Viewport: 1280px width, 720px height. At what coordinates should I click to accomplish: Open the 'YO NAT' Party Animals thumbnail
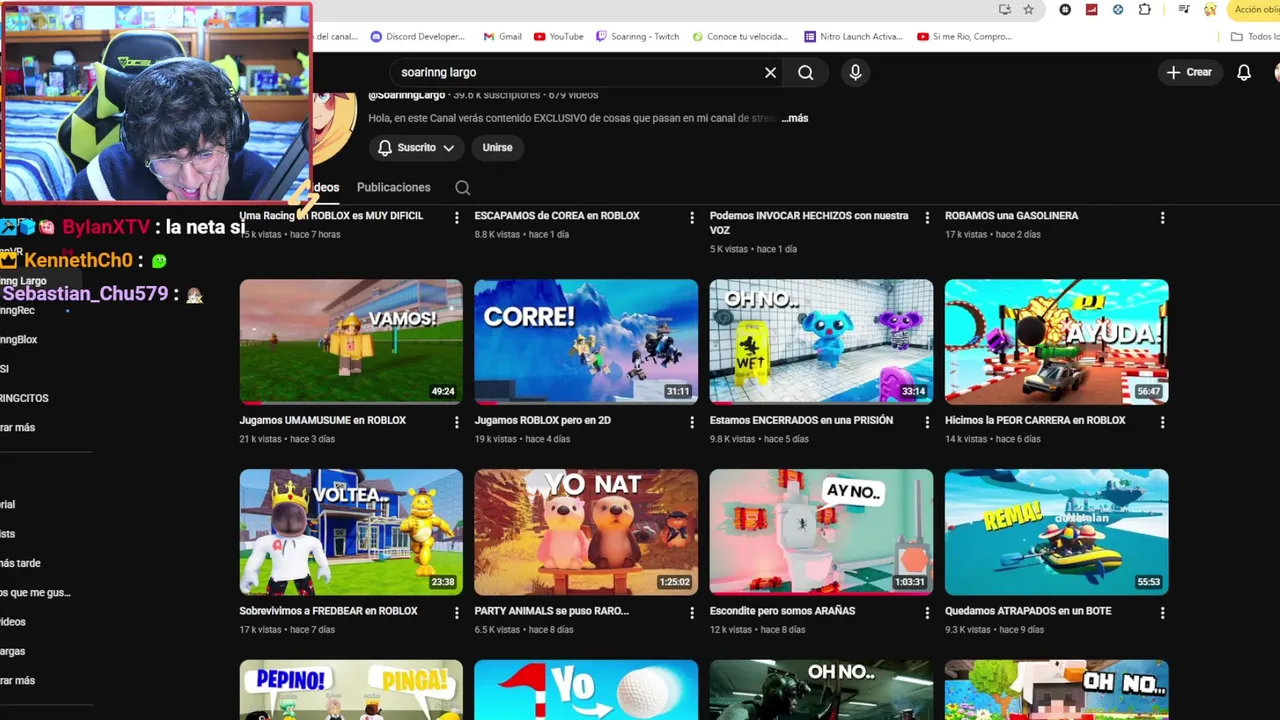(x=586, y=532)
